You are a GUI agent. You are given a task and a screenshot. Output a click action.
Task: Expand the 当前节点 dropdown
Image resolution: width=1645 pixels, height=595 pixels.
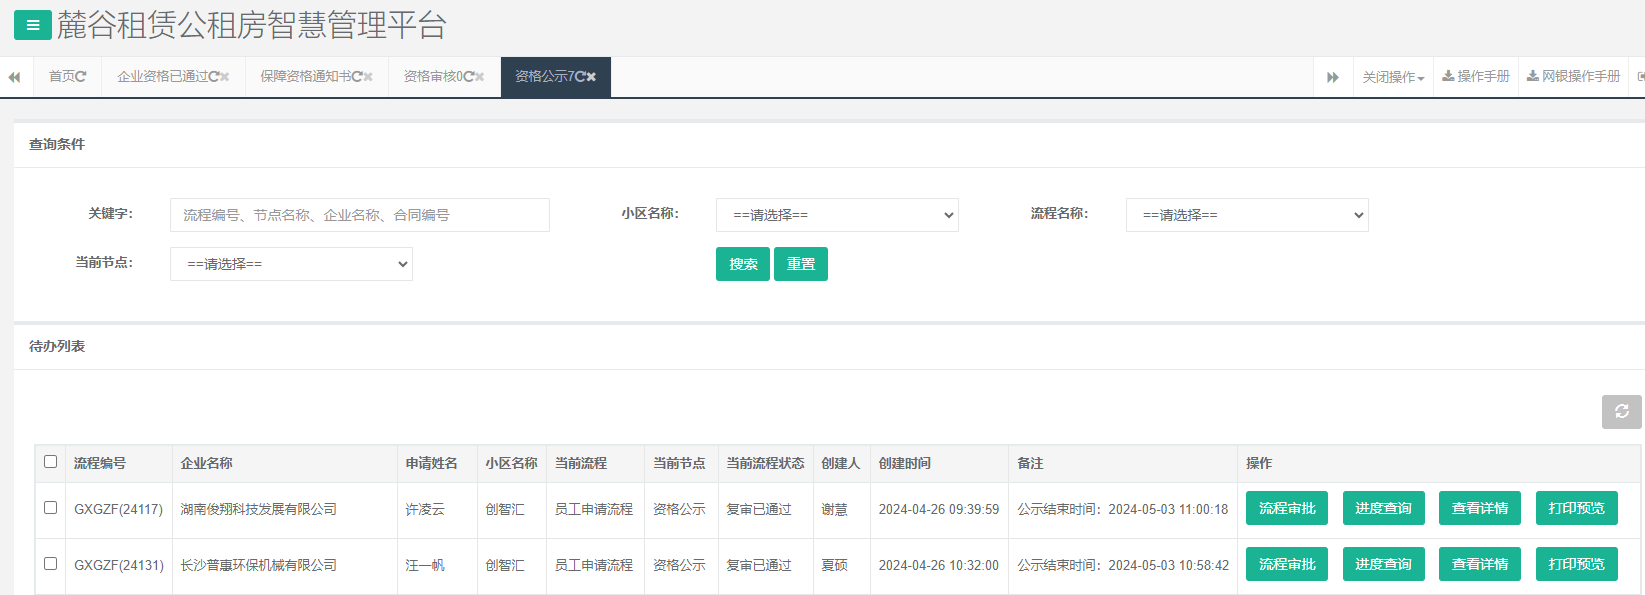coord(291,264)
